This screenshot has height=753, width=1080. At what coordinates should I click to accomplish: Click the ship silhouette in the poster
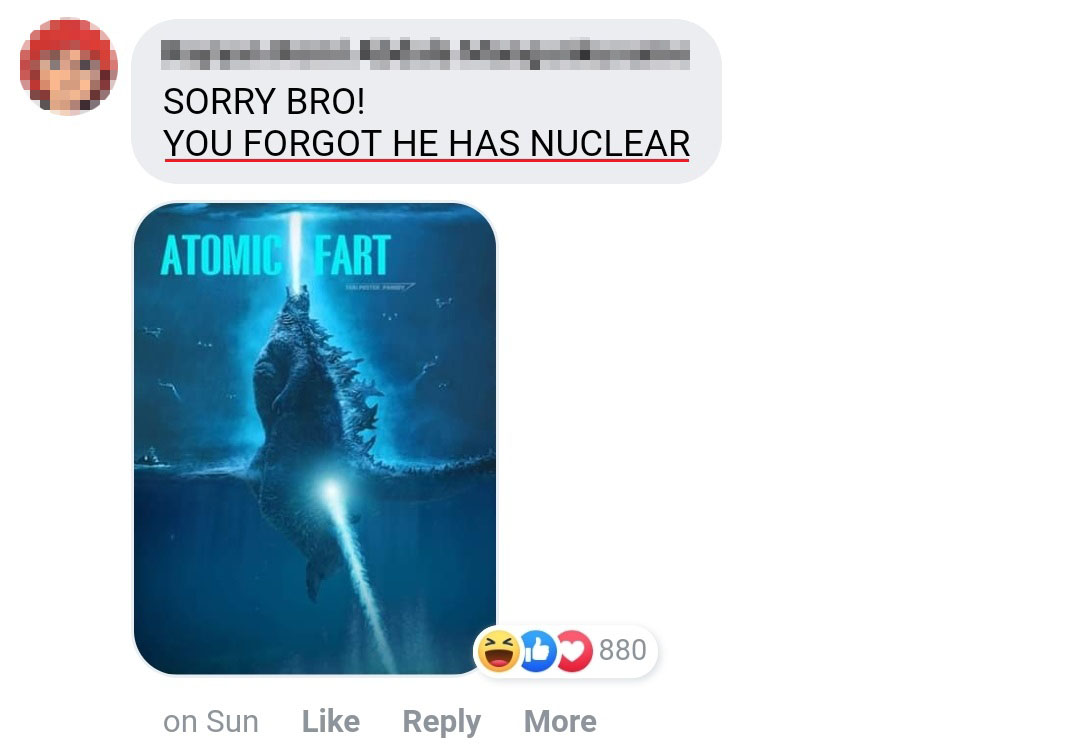(150, 457)
